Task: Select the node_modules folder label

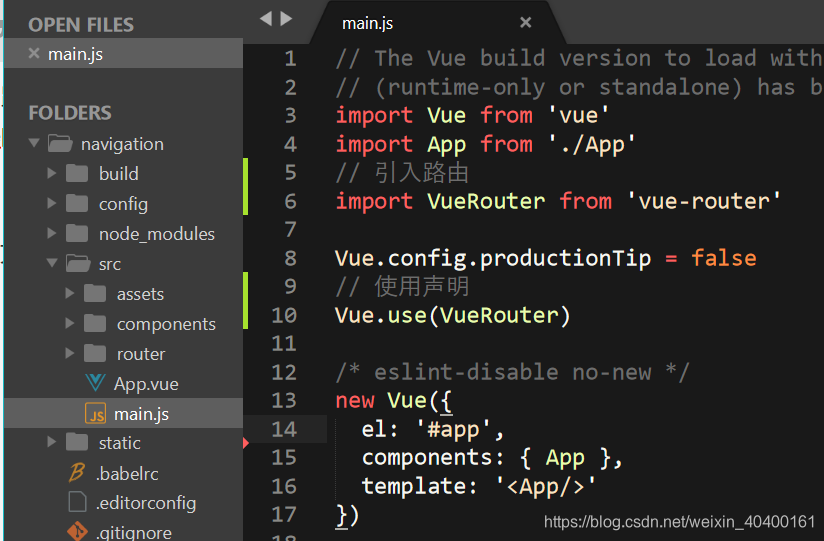Action: click(157, 233)
